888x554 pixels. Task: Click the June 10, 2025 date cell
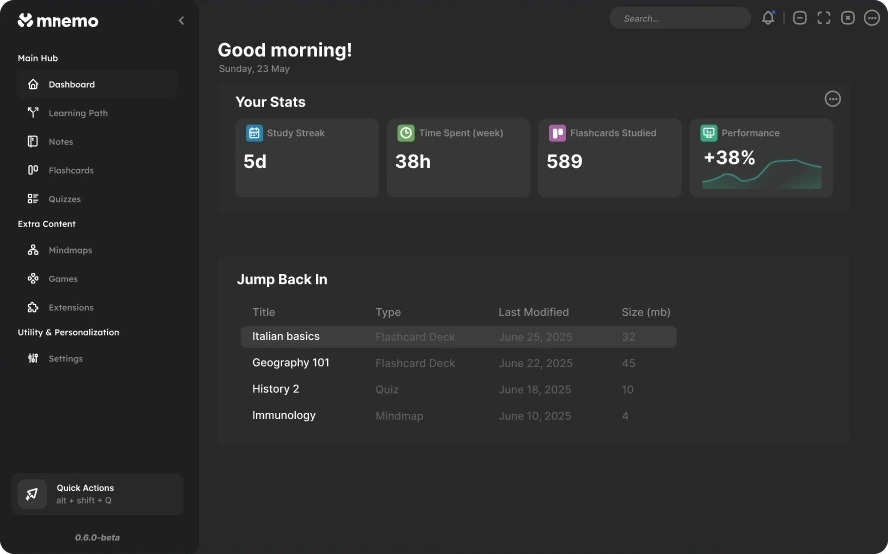[535, 416]
